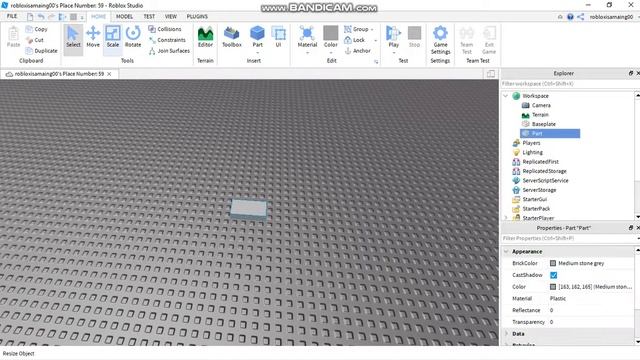Open the Material dropdown arrow
The width and height of the screenshot is (640, 360).
pyautogui.click(x=307, y=53)
